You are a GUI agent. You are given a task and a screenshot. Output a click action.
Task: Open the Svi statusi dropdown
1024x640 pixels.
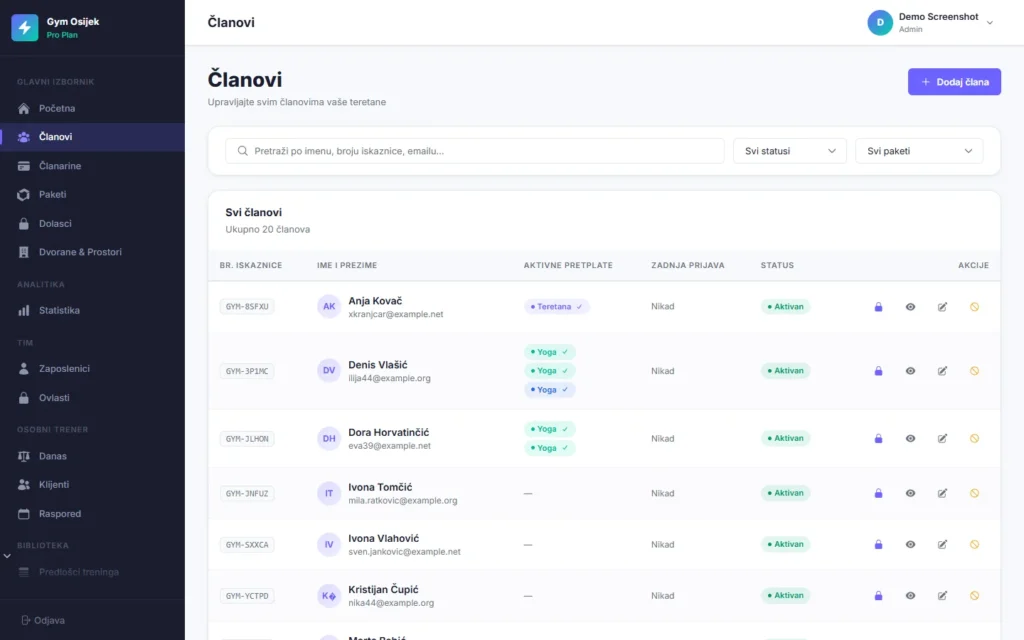pyautogui.click(x=790, y=151)
